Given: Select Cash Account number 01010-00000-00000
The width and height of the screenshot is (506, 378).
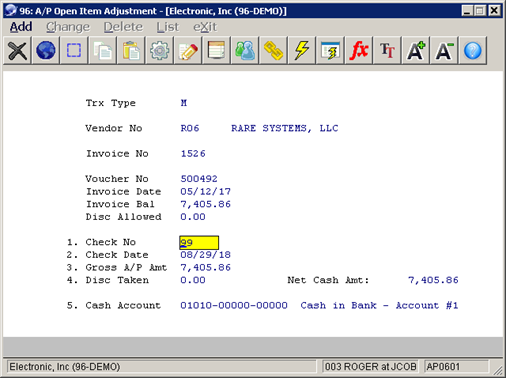Looking at the screenshot, I should (x=234, y=305).
